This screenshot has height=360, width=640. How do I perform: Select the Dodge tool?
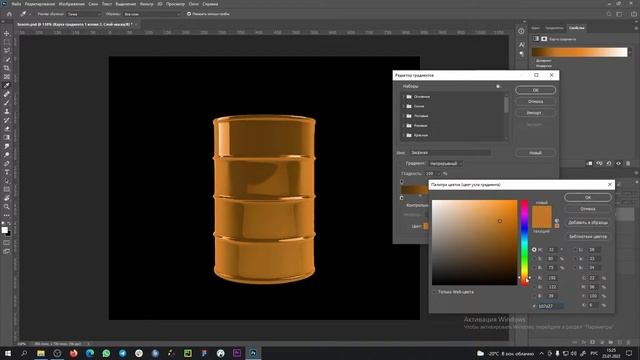tap(7, 155)
